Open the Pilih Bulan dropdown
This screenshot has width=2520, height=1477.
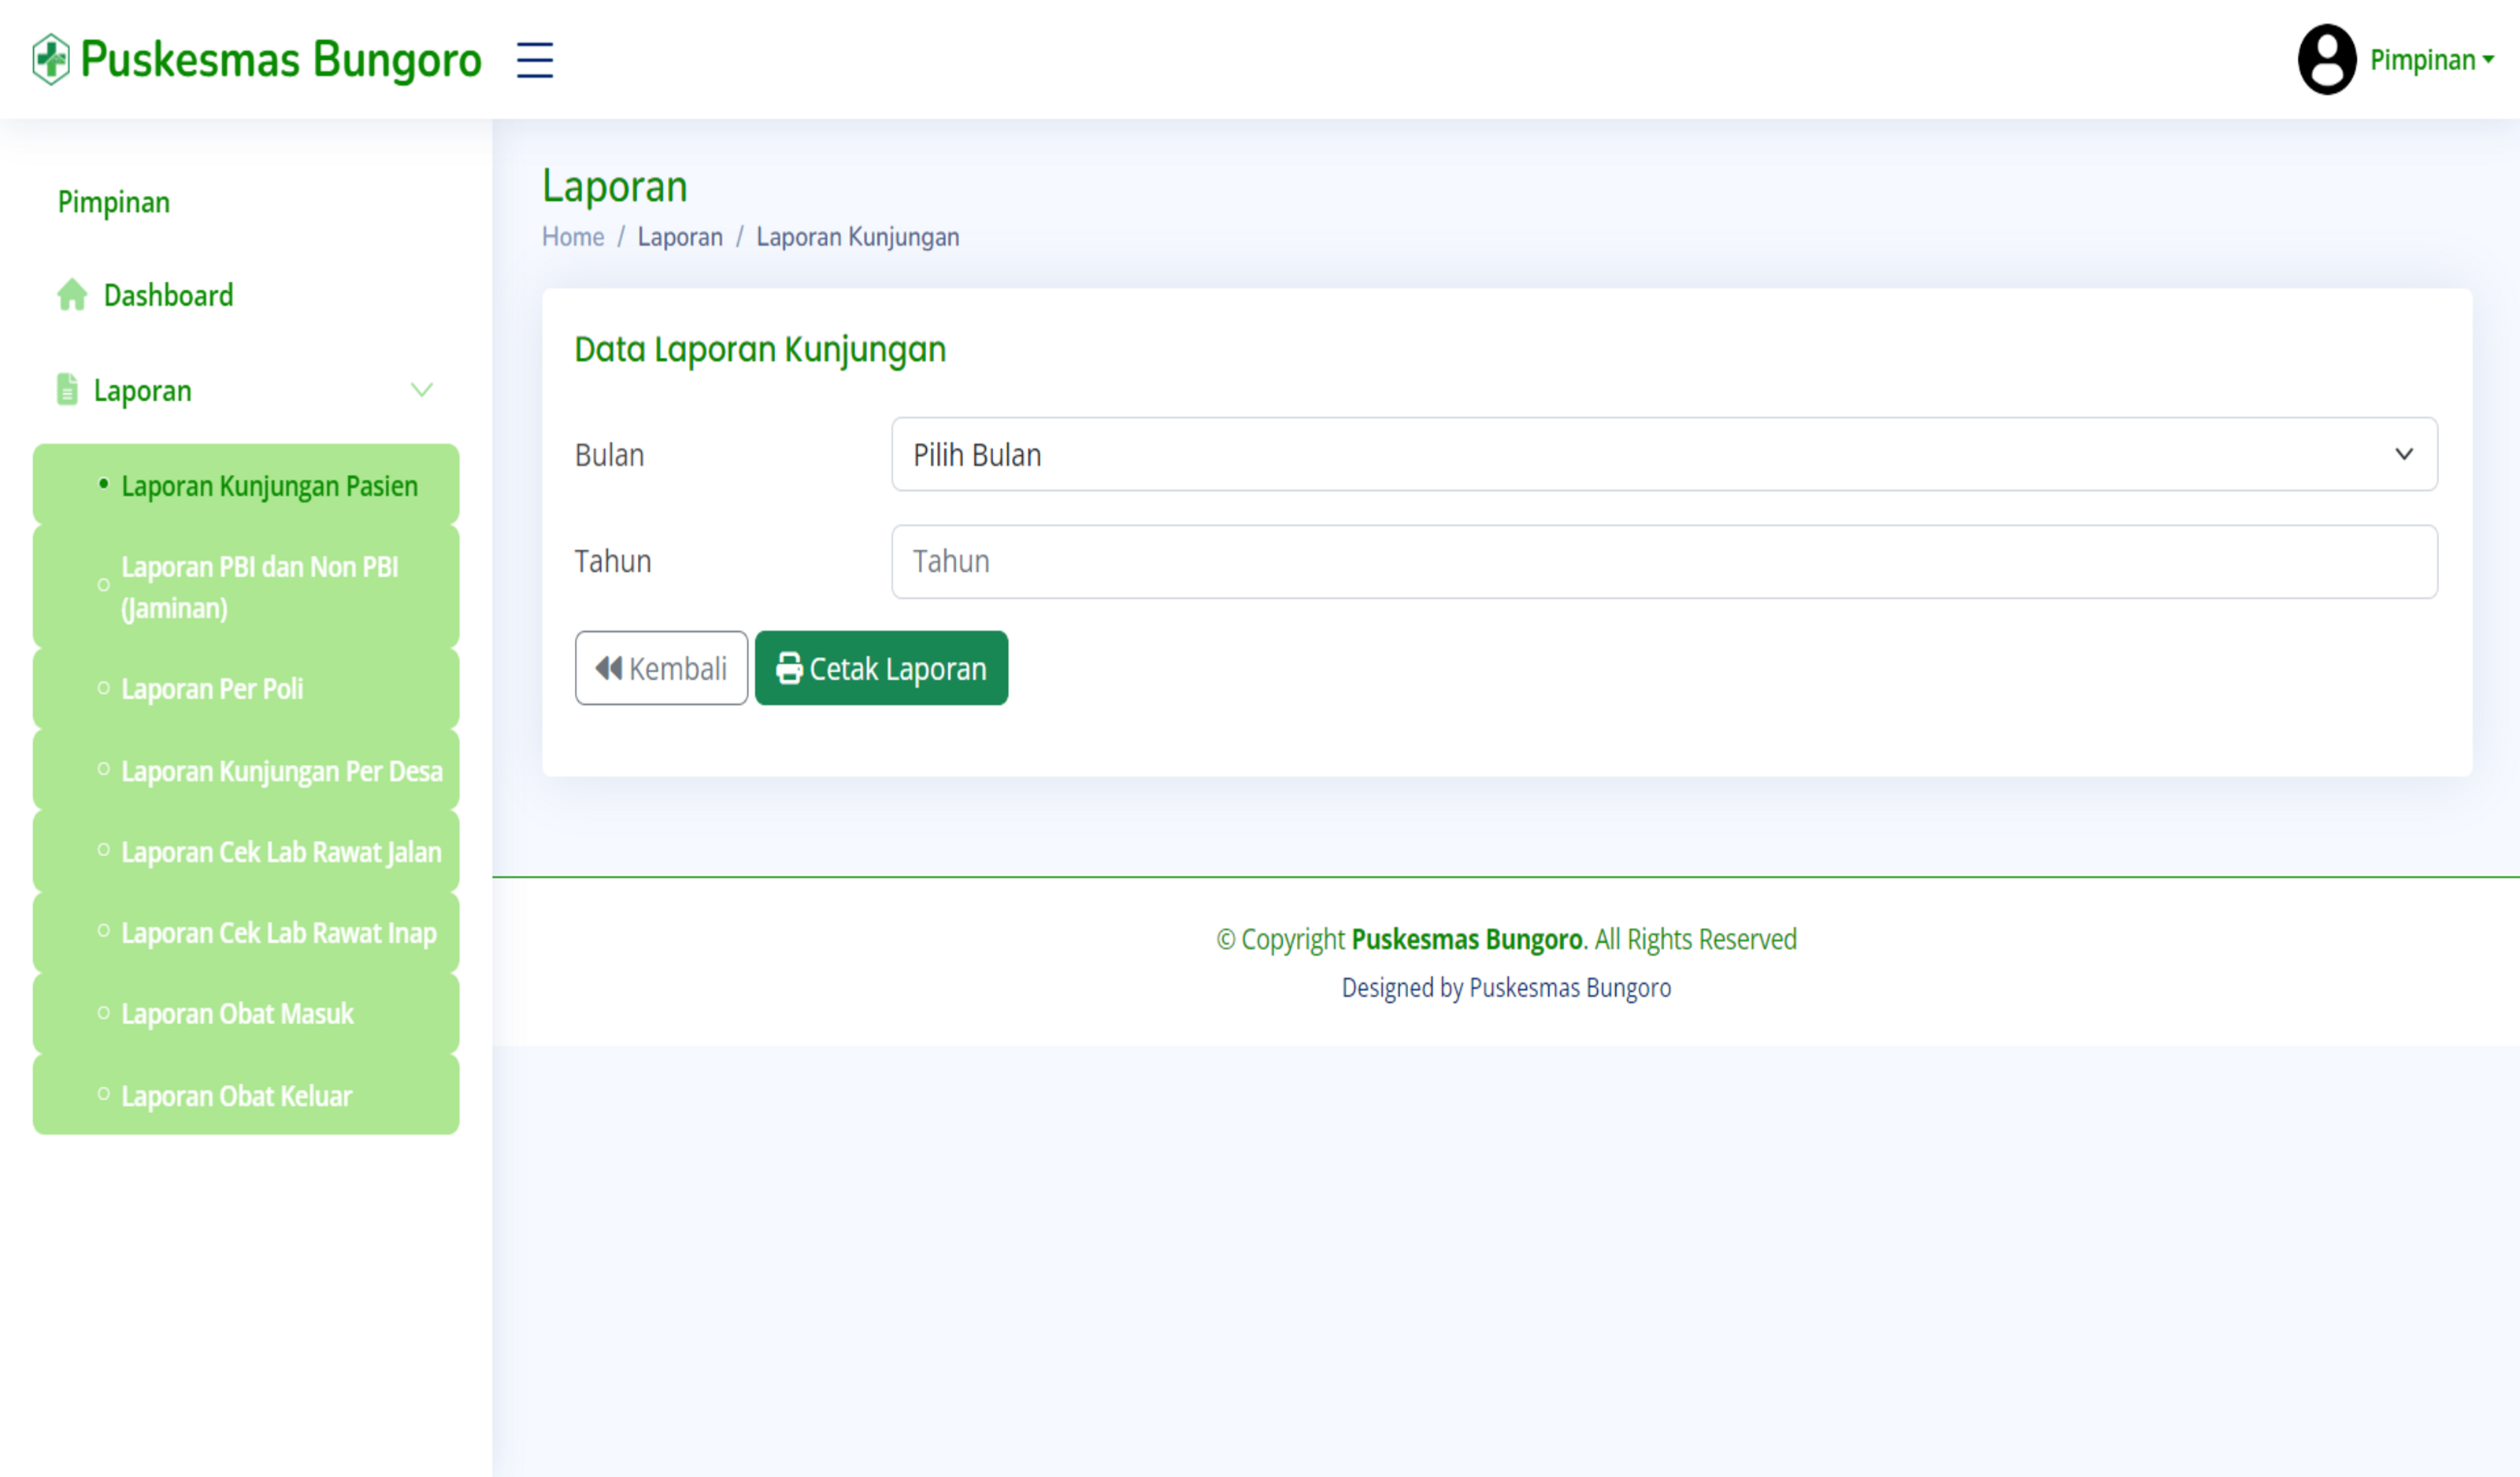click(x=1664, y=455)
